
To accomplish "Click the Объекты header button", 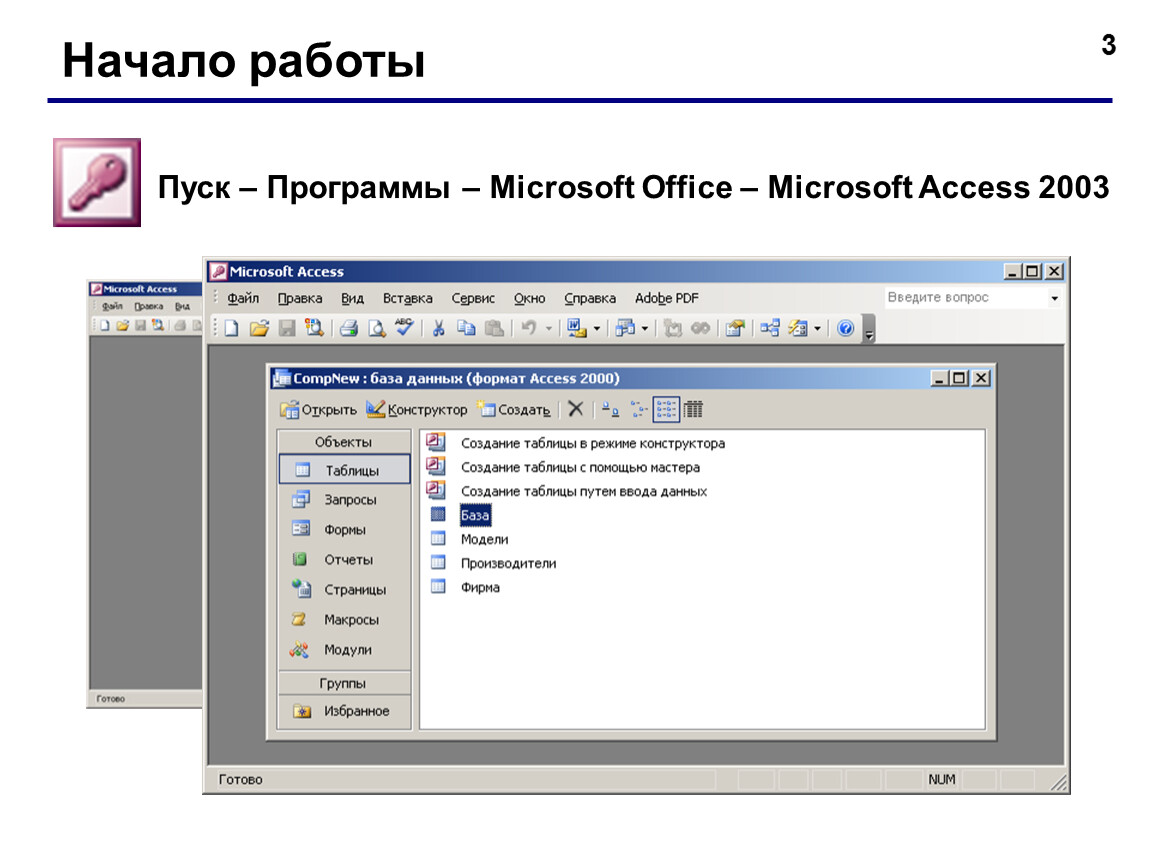I will tap(343, 442).
